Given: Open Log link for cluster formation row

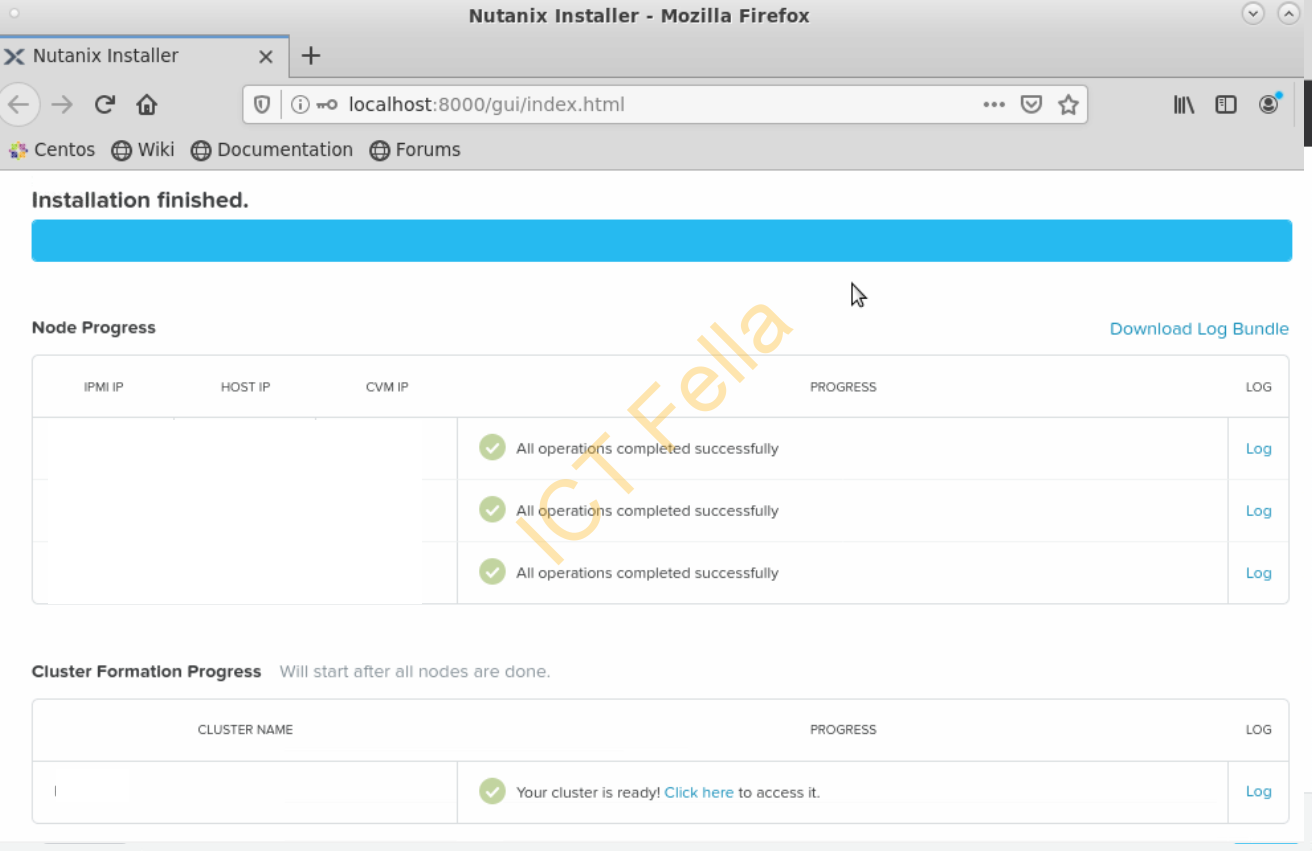Looking at the screenshot, I should click(1258, 791).
